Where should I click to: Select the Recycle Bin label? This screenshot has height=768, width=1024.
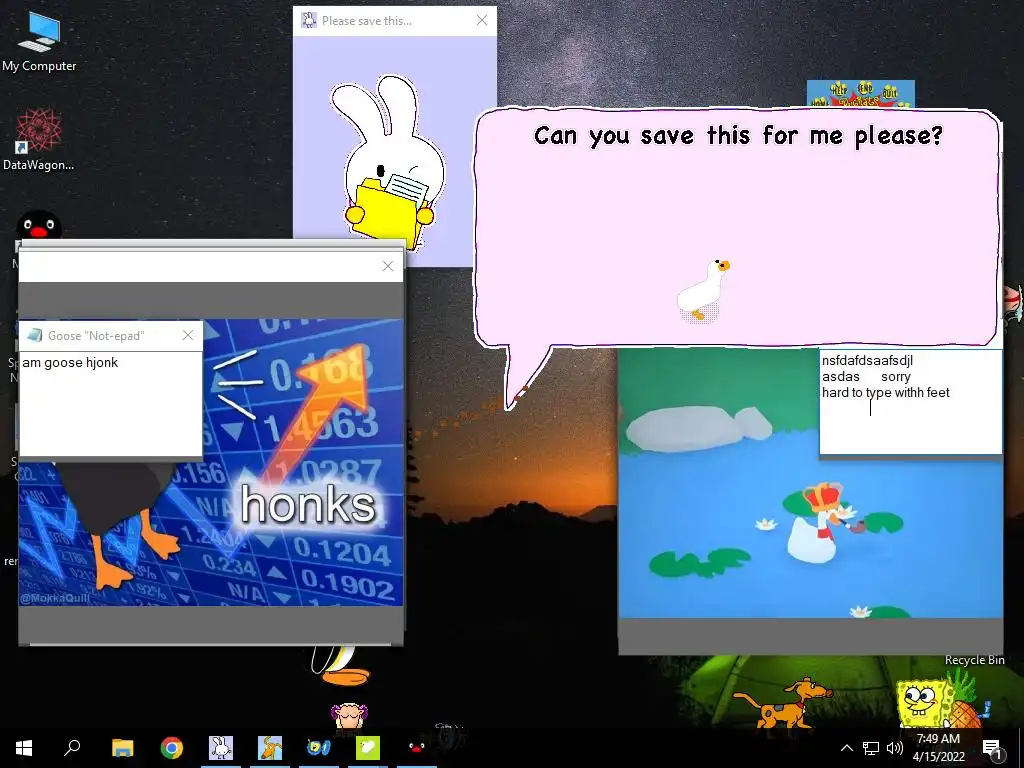point(974,660)
